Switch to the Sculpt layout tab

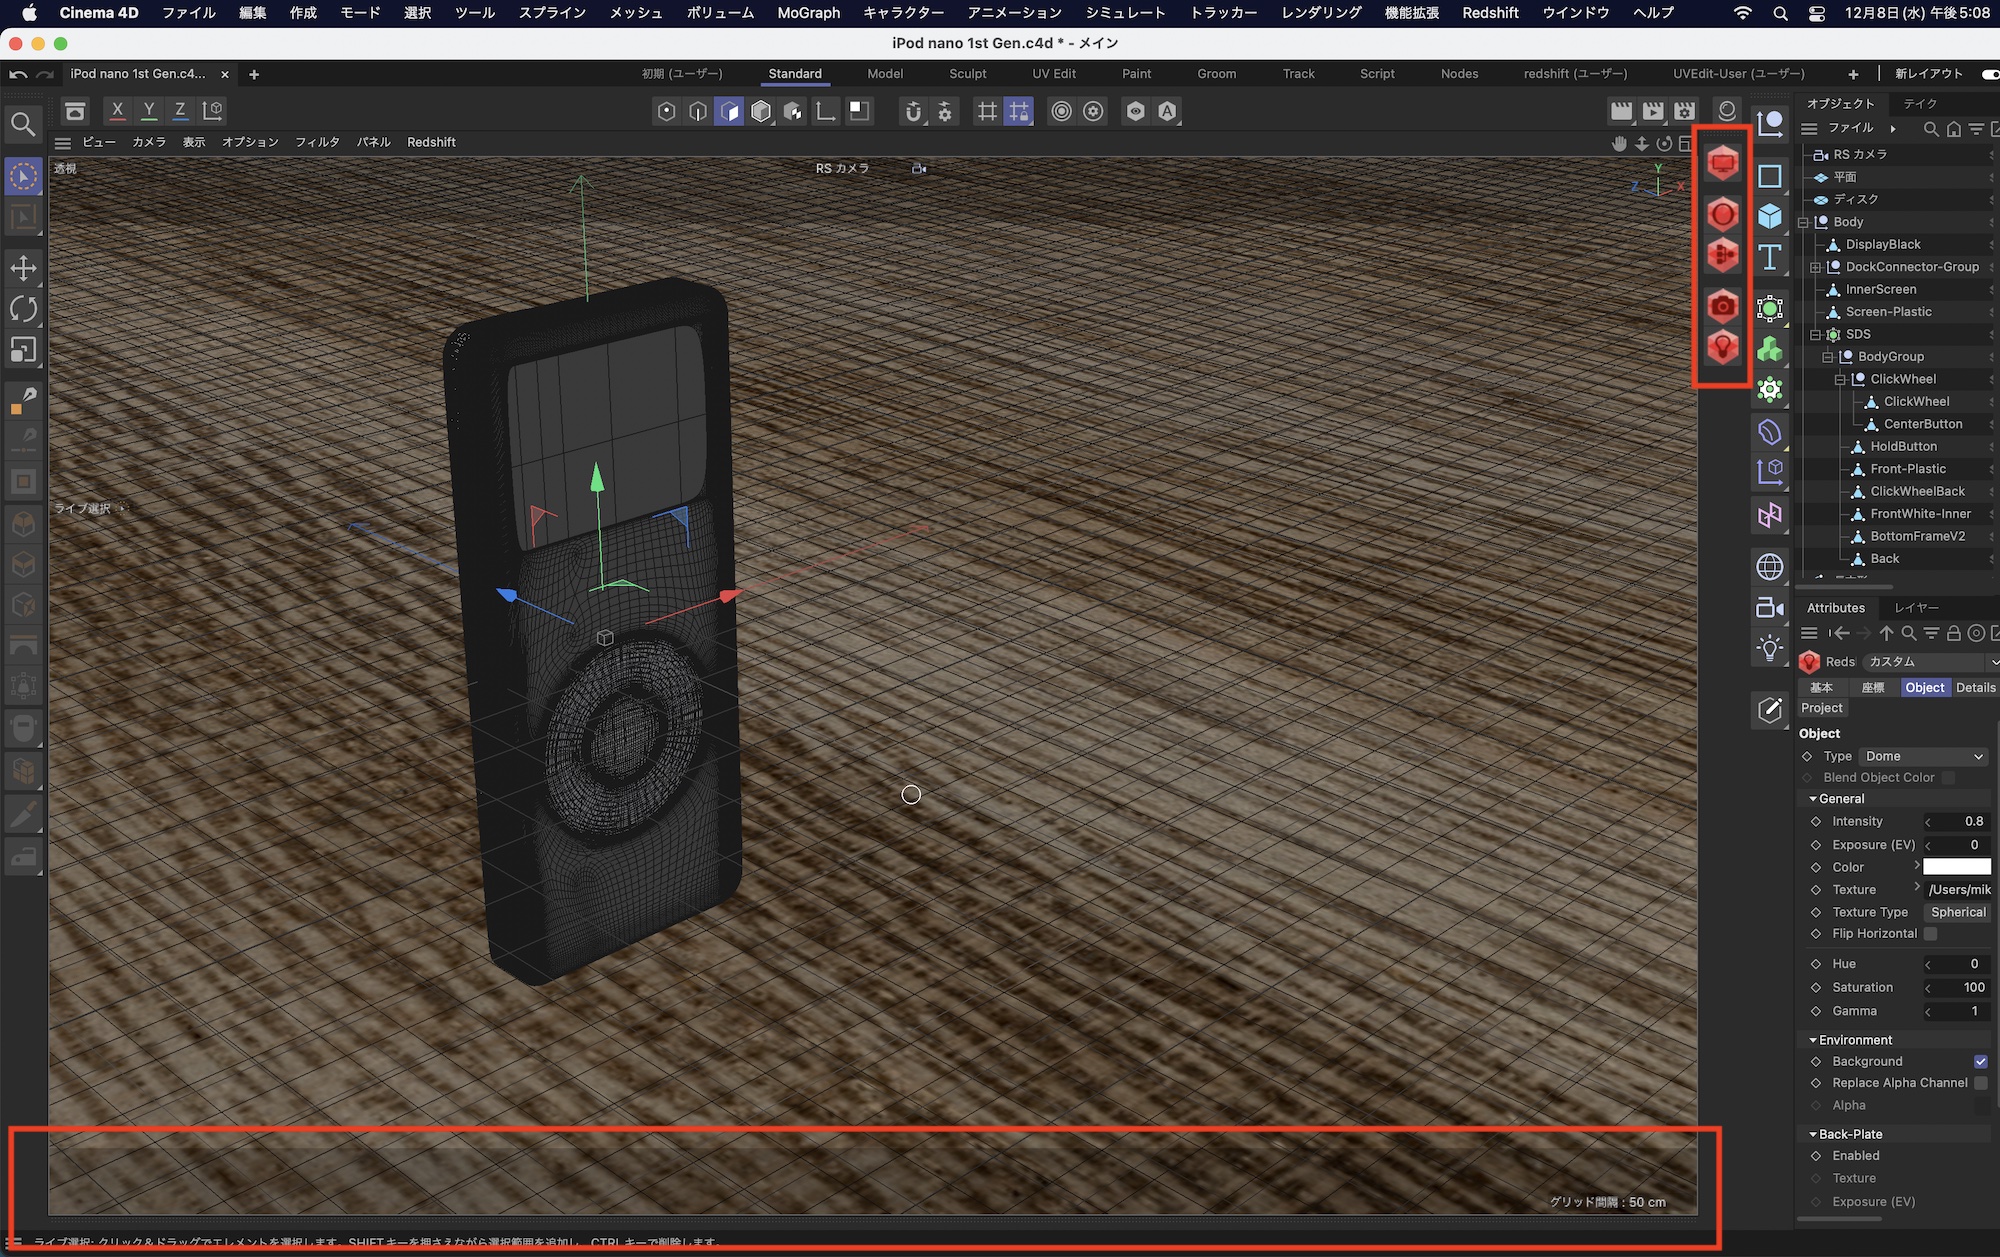967,74
